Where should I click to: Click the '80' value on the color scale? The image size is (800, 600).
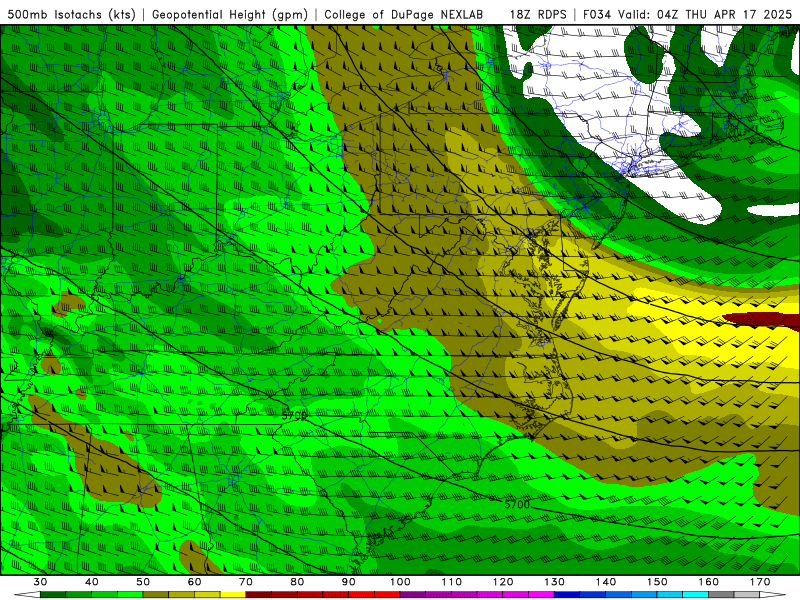pos(297,582)
